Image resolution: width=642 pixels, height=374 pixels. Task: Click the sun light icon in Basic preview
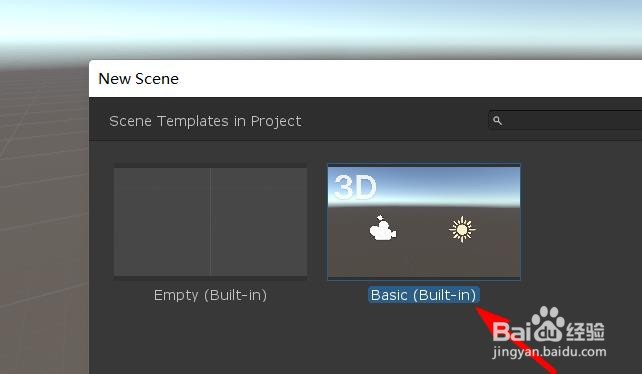462,229
